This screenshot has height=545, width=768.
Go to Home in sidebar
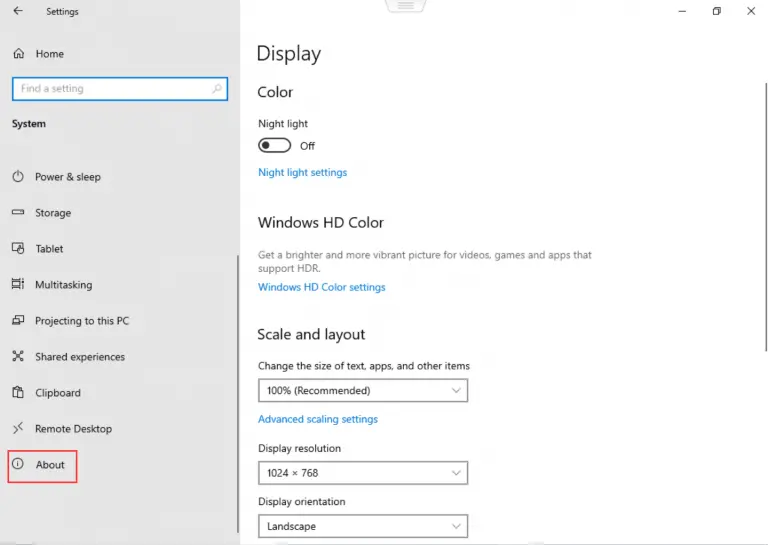[x=49, y=54]
